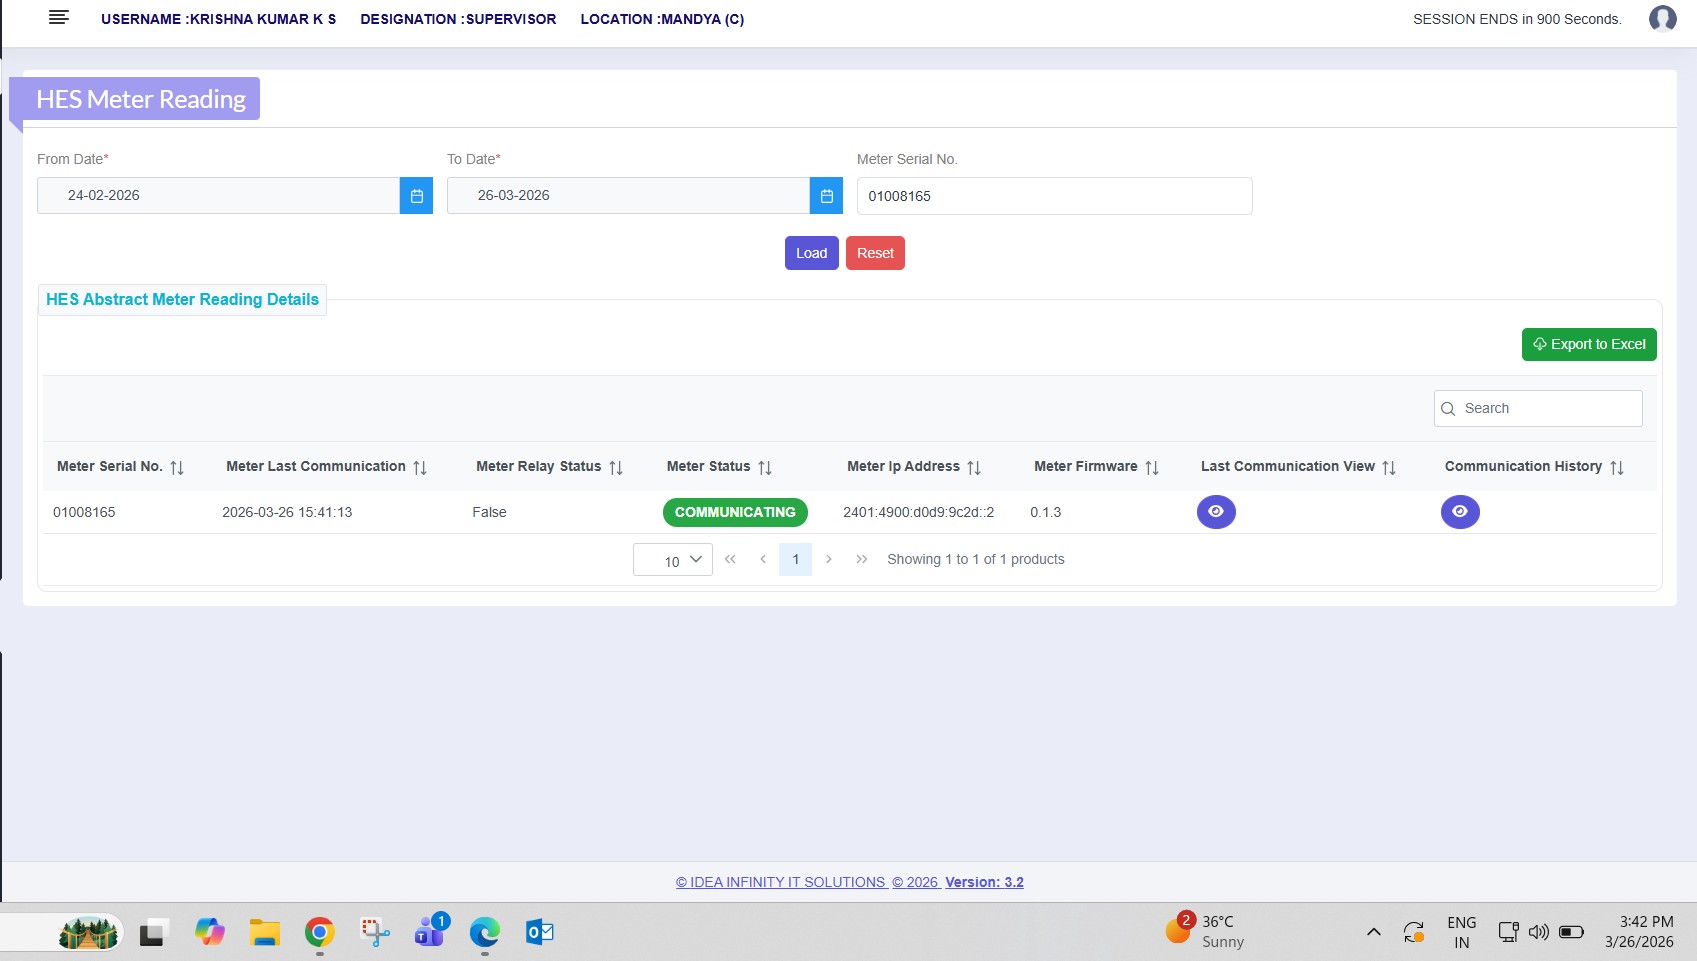Open communication history eye icon
This screenshot has width=1697, height=961.
[x=1460, y=512]
